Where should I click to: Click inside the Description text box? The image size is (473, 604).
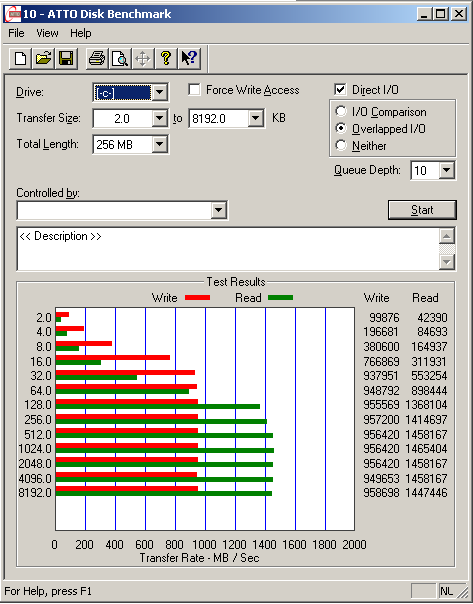tap(228, 249)
